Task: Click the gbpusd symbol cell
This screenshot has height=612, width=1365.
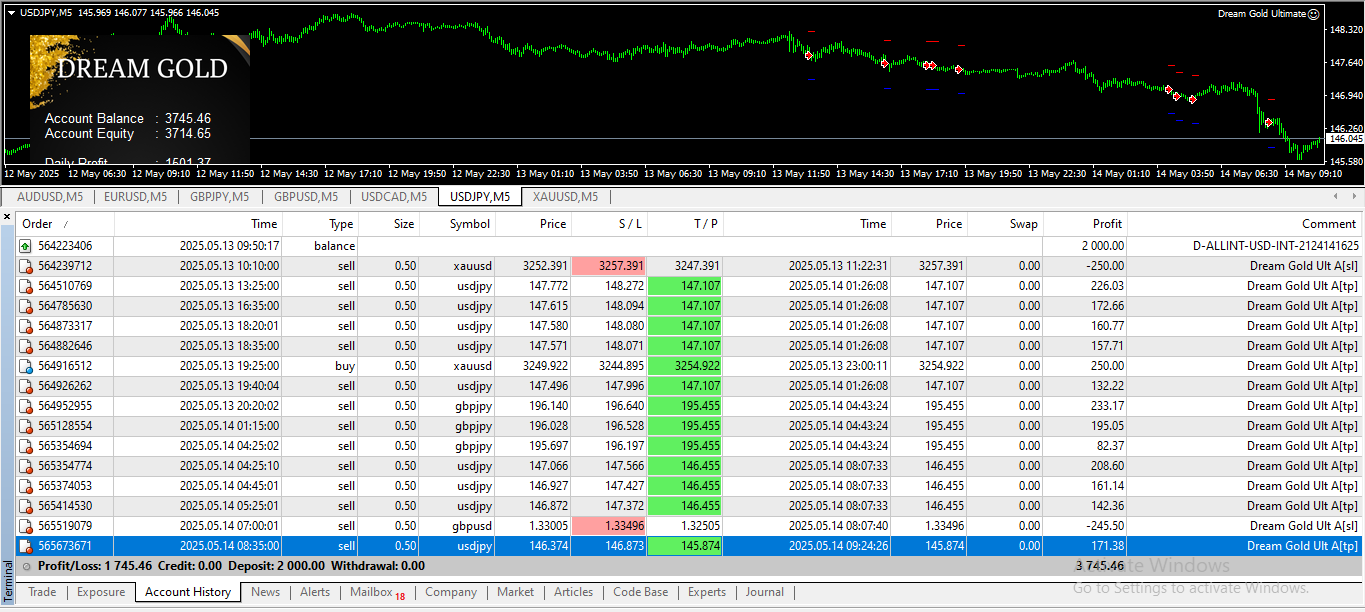Action: pyautogui.click(x=471, y=526)
